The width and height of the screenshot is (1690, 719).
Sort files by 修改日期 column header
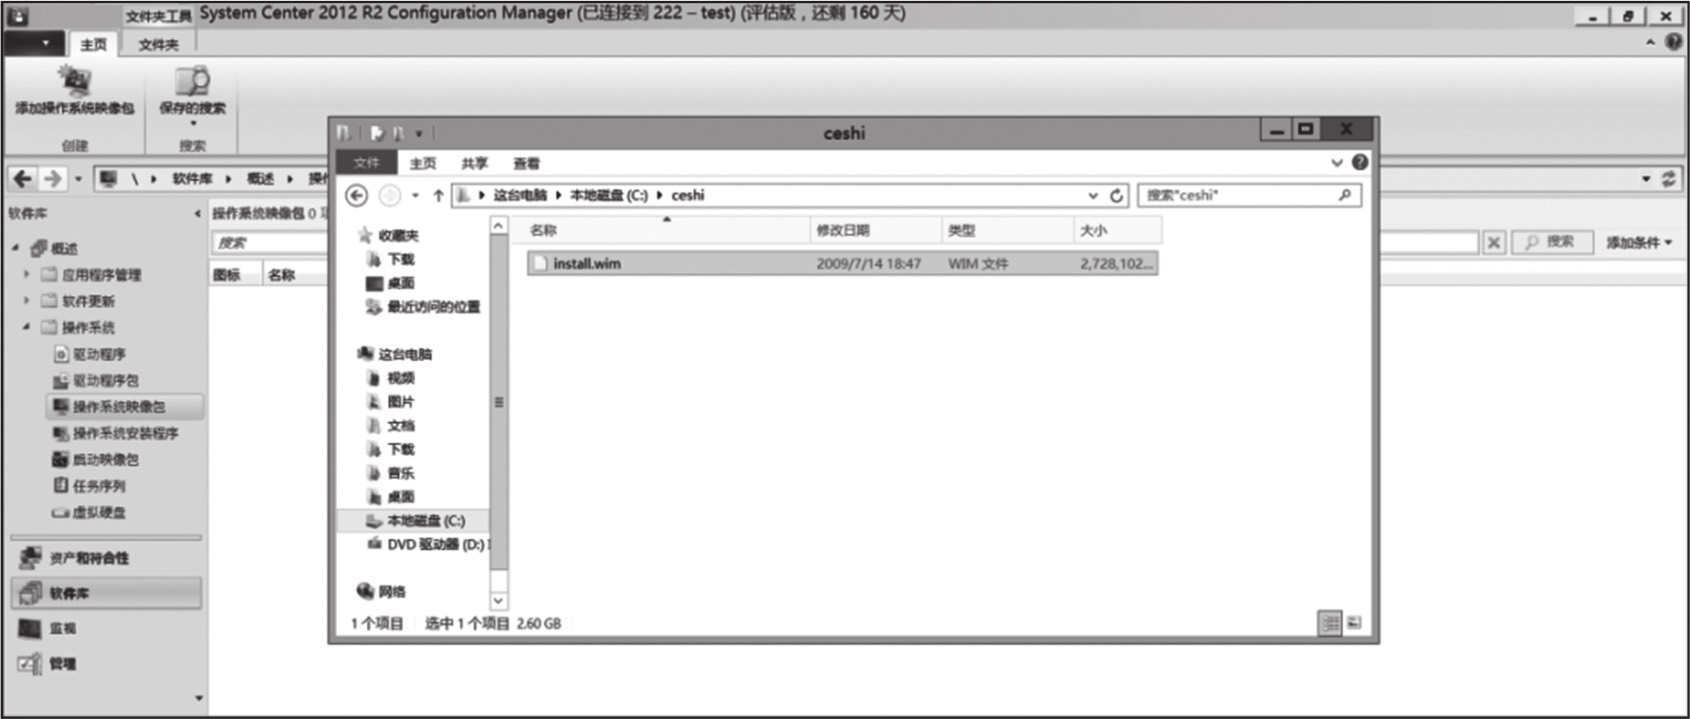(x=876, y=230)
